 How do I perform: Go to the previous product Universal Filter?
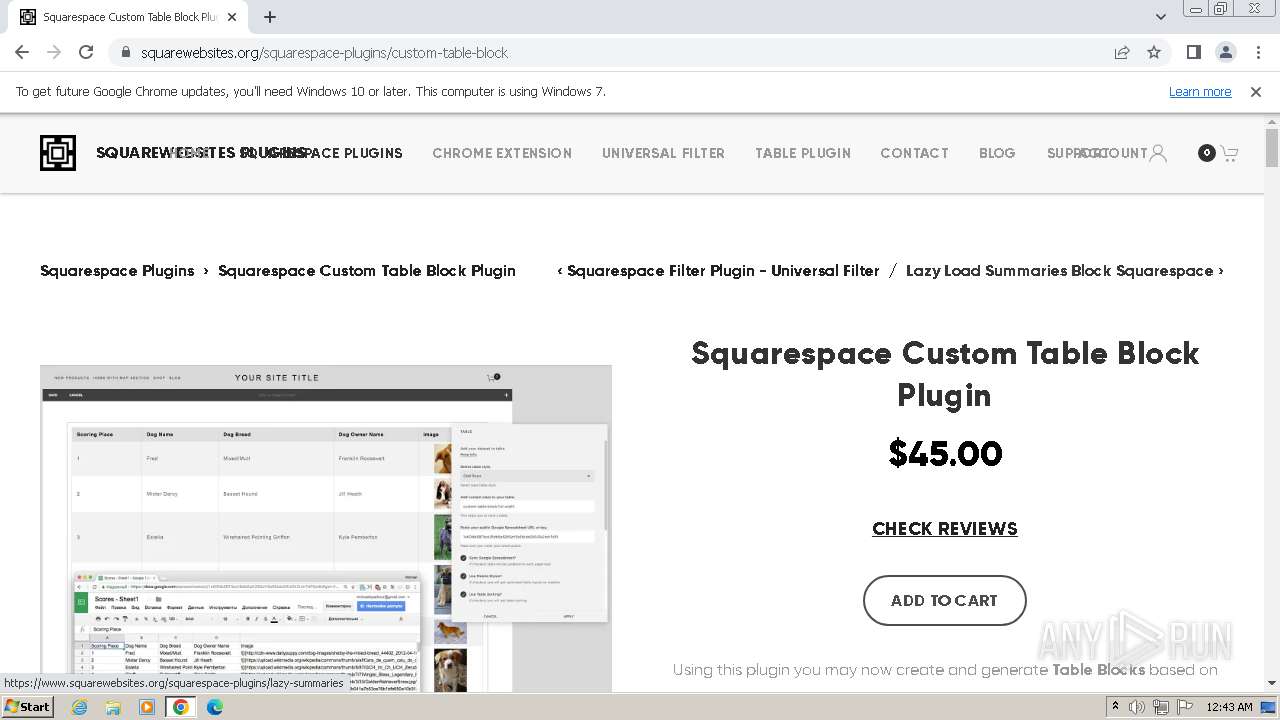click(718, 271)
